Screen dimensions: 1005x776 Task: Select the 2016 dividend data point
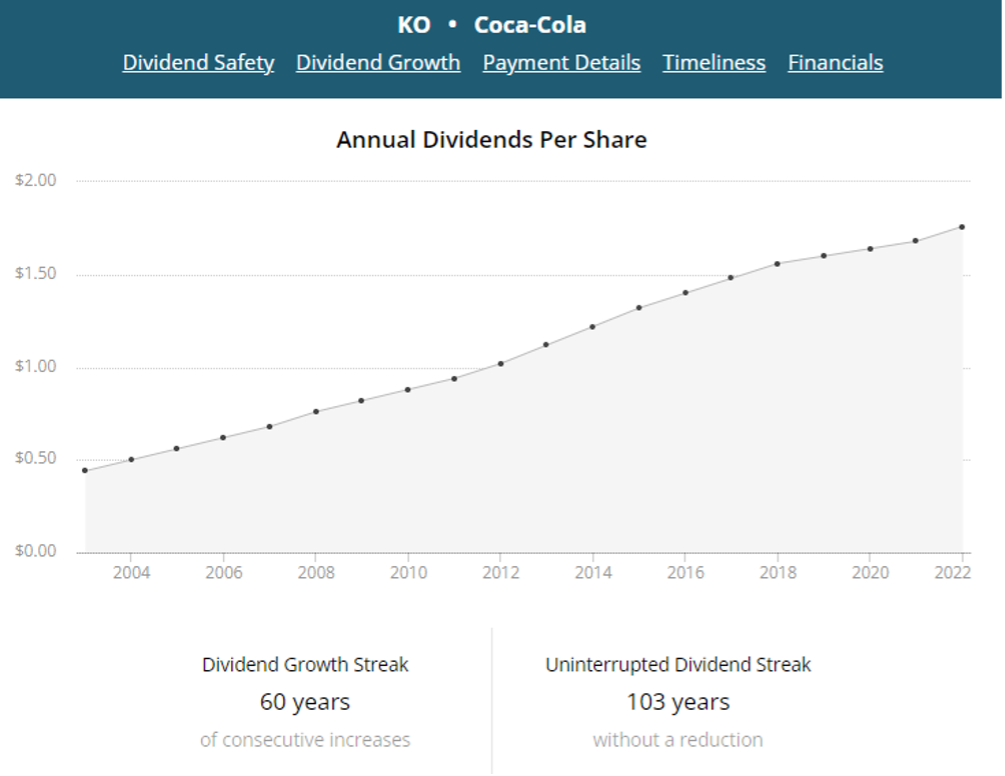pyautogui.click(x=685, y=293)
